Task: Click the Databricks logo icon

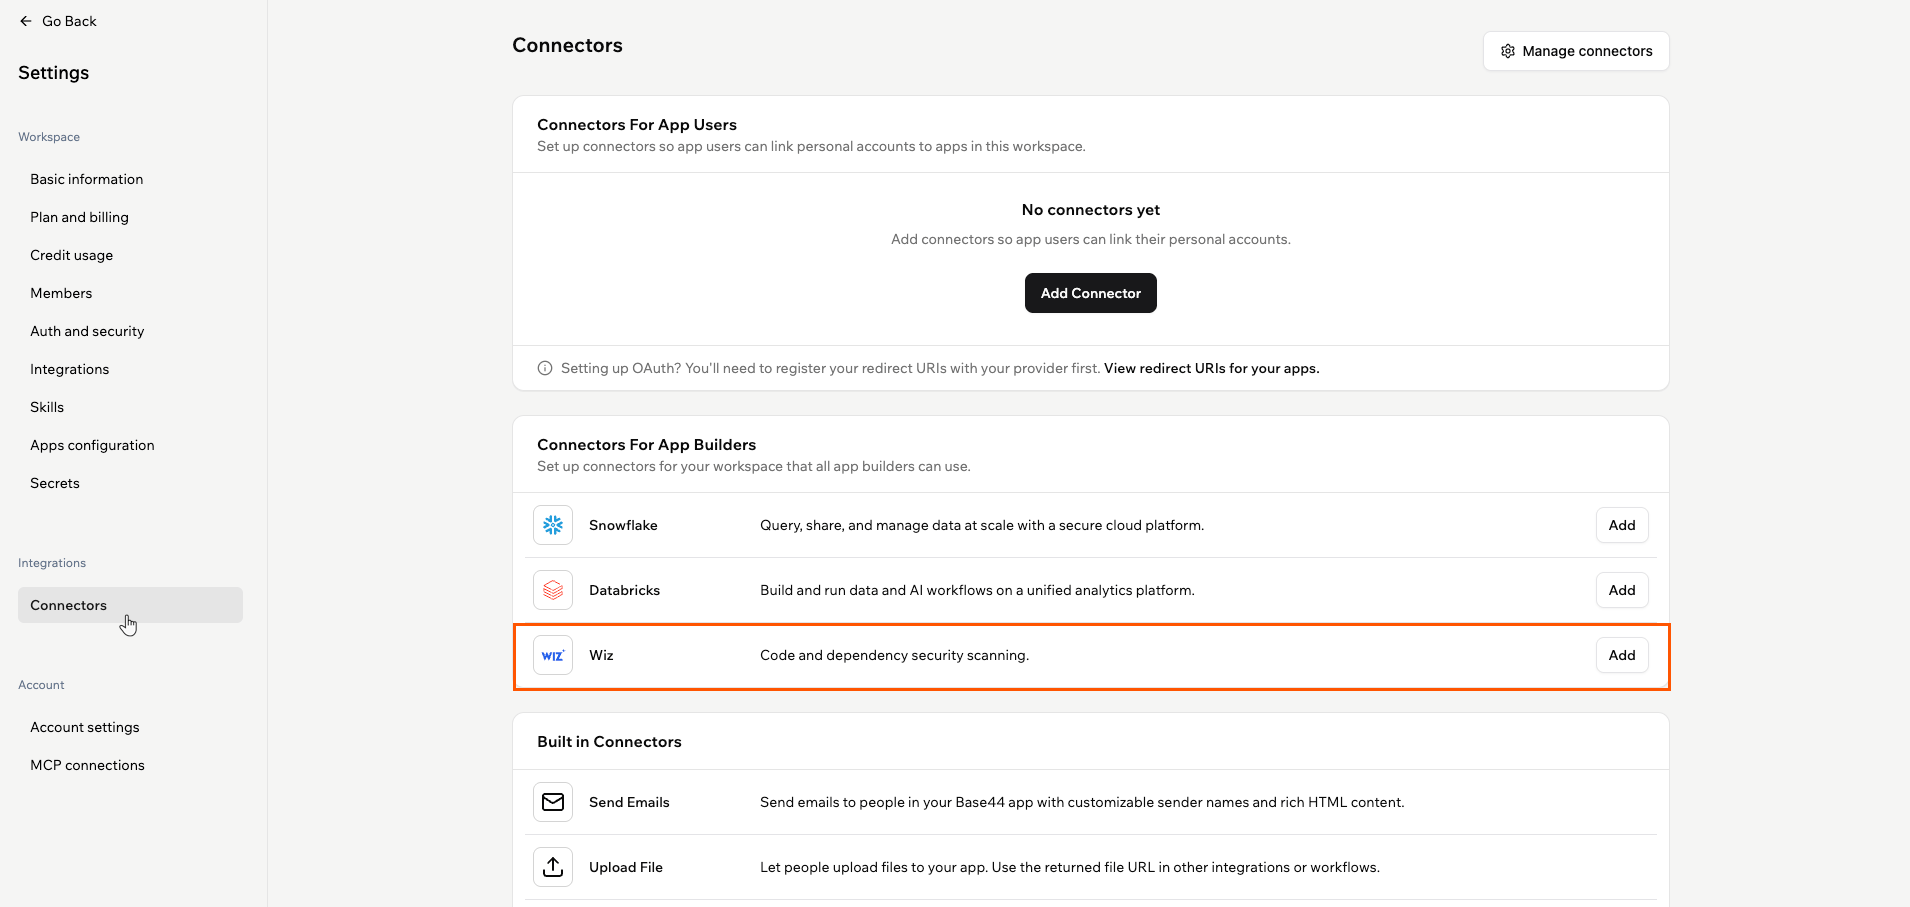Action: (x=553, y=590)
